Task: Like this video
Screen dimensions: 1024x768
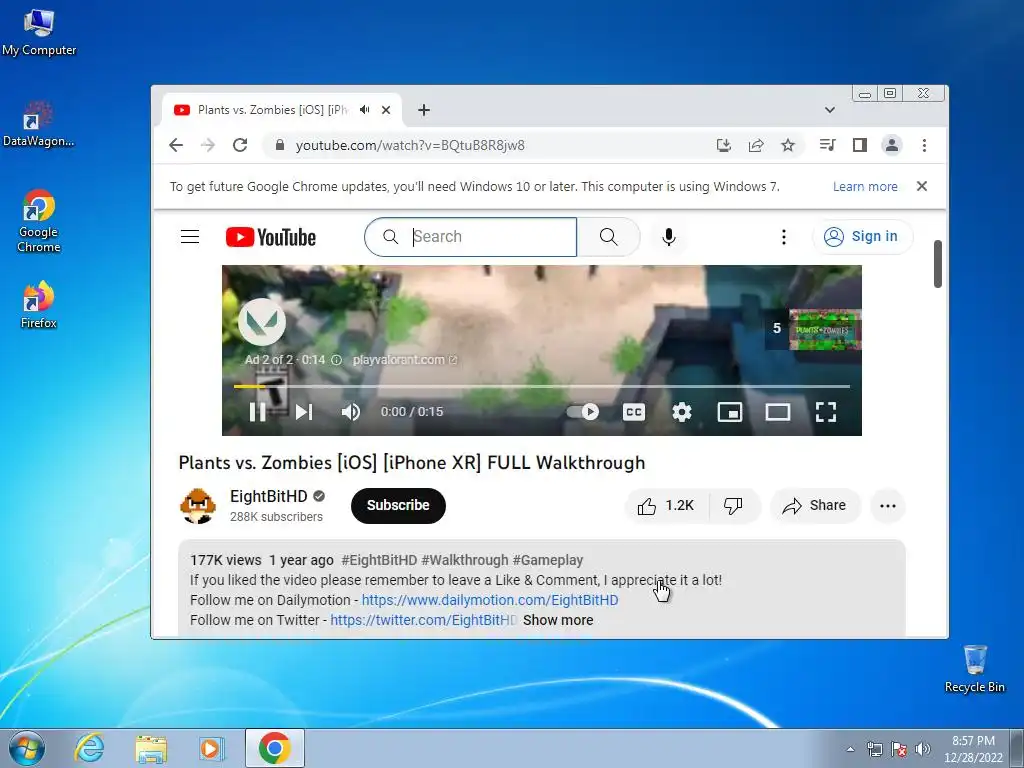Action: [667, 505]
